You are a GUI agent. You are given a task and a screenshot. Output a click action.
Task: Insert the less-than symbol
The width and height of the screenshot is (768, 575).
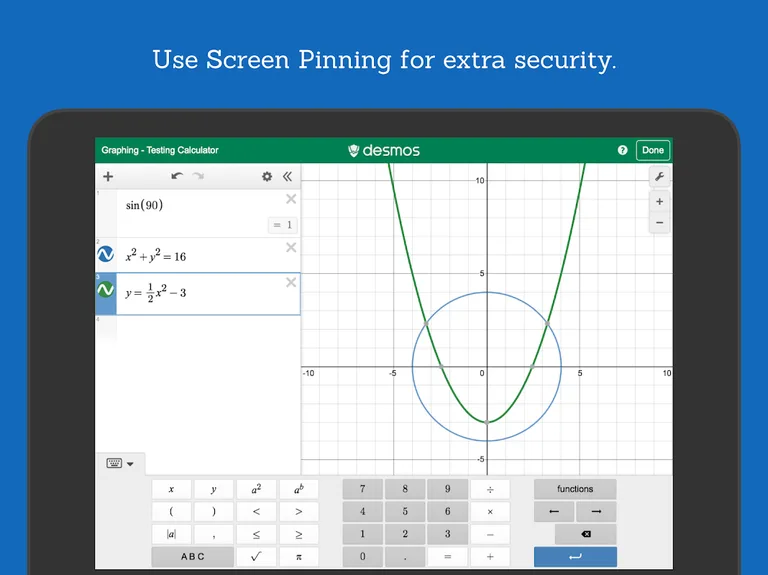(x=256, y=511)
